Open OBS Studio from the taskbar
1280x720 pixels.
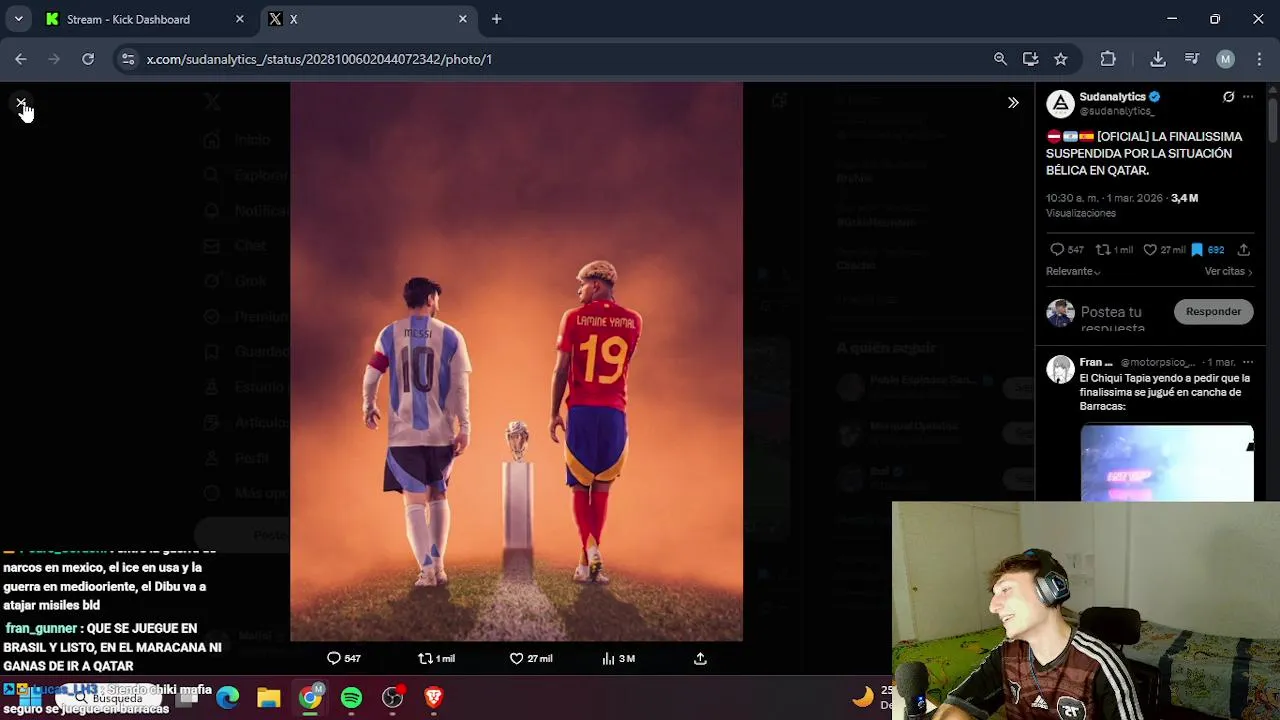[392, 697]
